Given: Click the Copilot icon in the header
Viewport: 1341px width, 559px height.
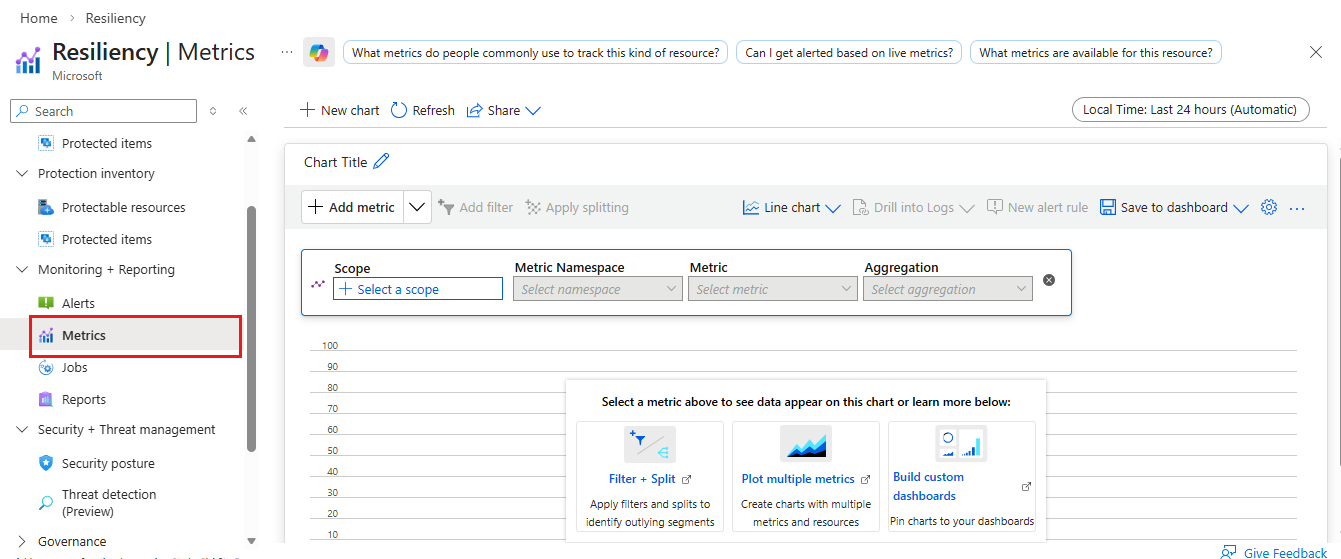Looking at the screenshot, I should (x=319, y=52).
